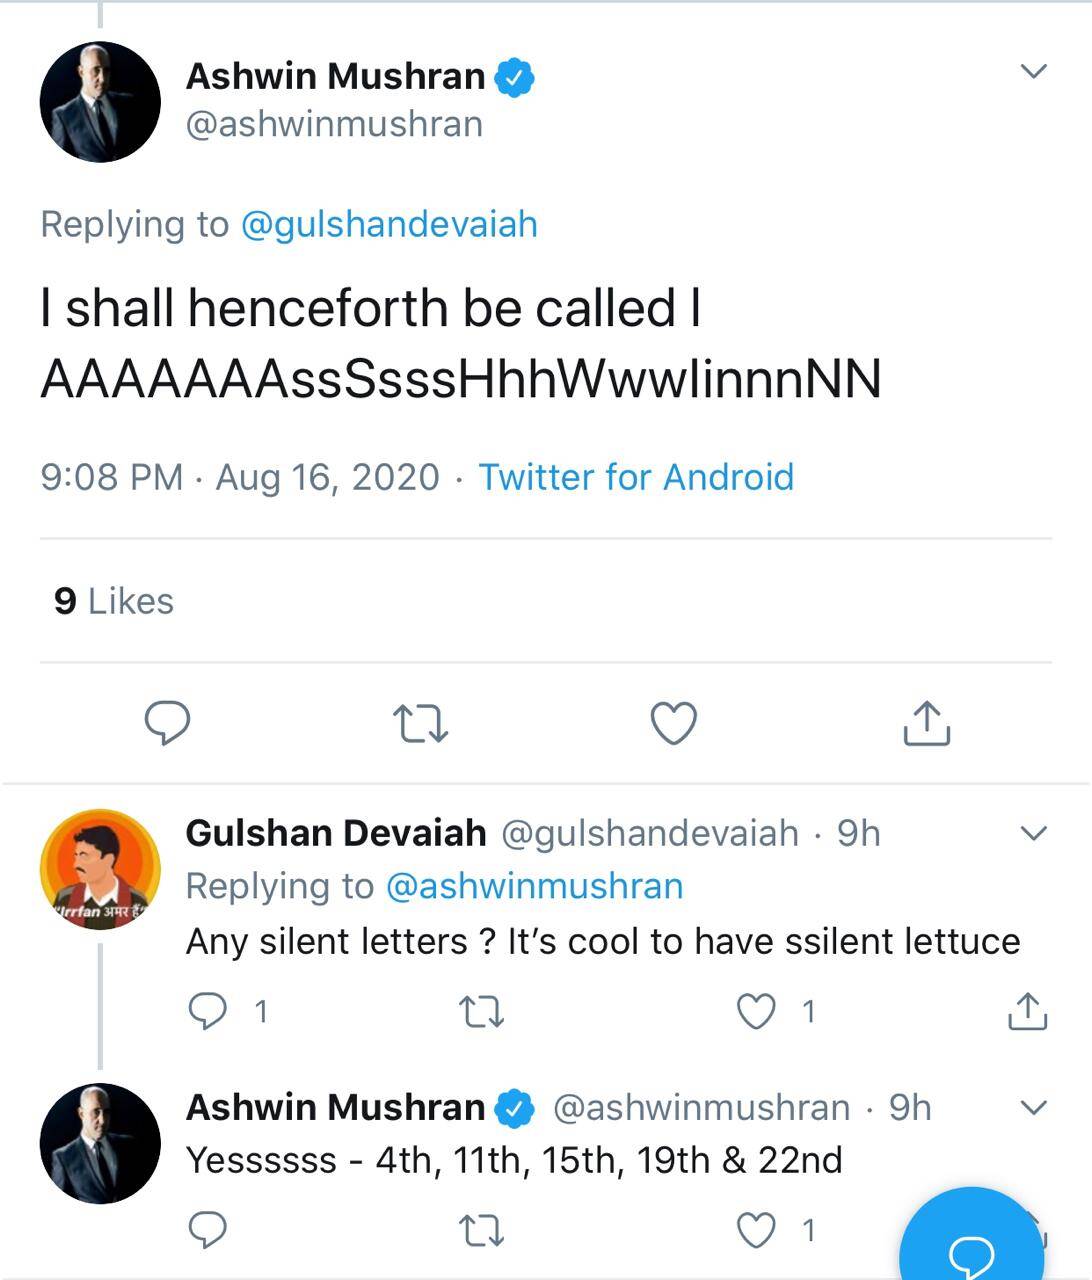Open the chevron menu on Gulshan's reply
Image resolution: width=1092 pixels, height=1280 pixels.
click(1032, 833)
